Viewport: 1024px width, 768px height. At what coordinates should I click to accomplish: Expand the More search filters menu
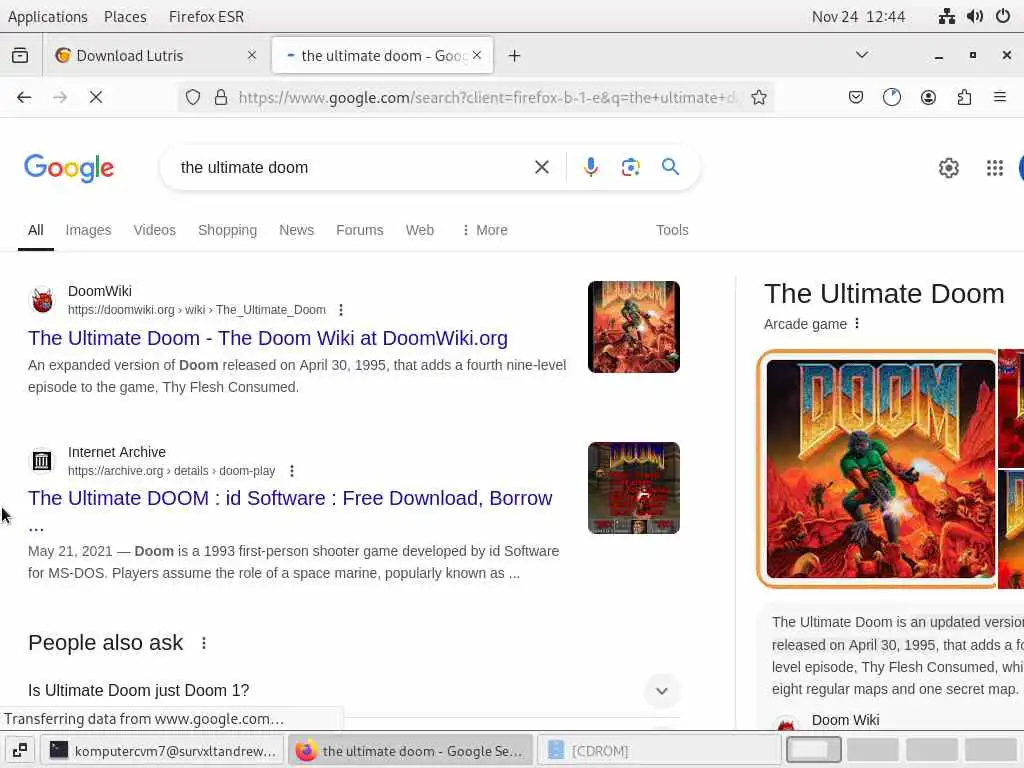click(485, 230)
